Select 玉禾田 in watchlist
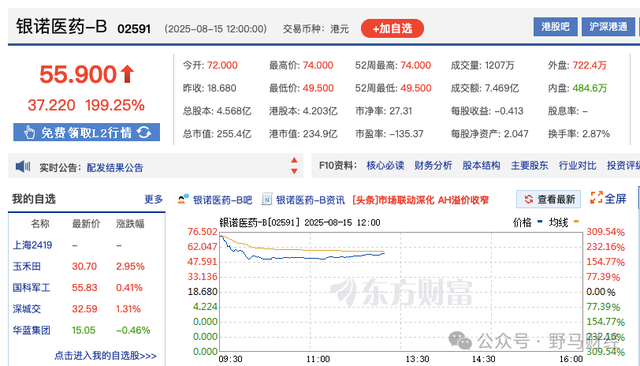The width and height of the screenshot is (640, 366). coord(27,266)
